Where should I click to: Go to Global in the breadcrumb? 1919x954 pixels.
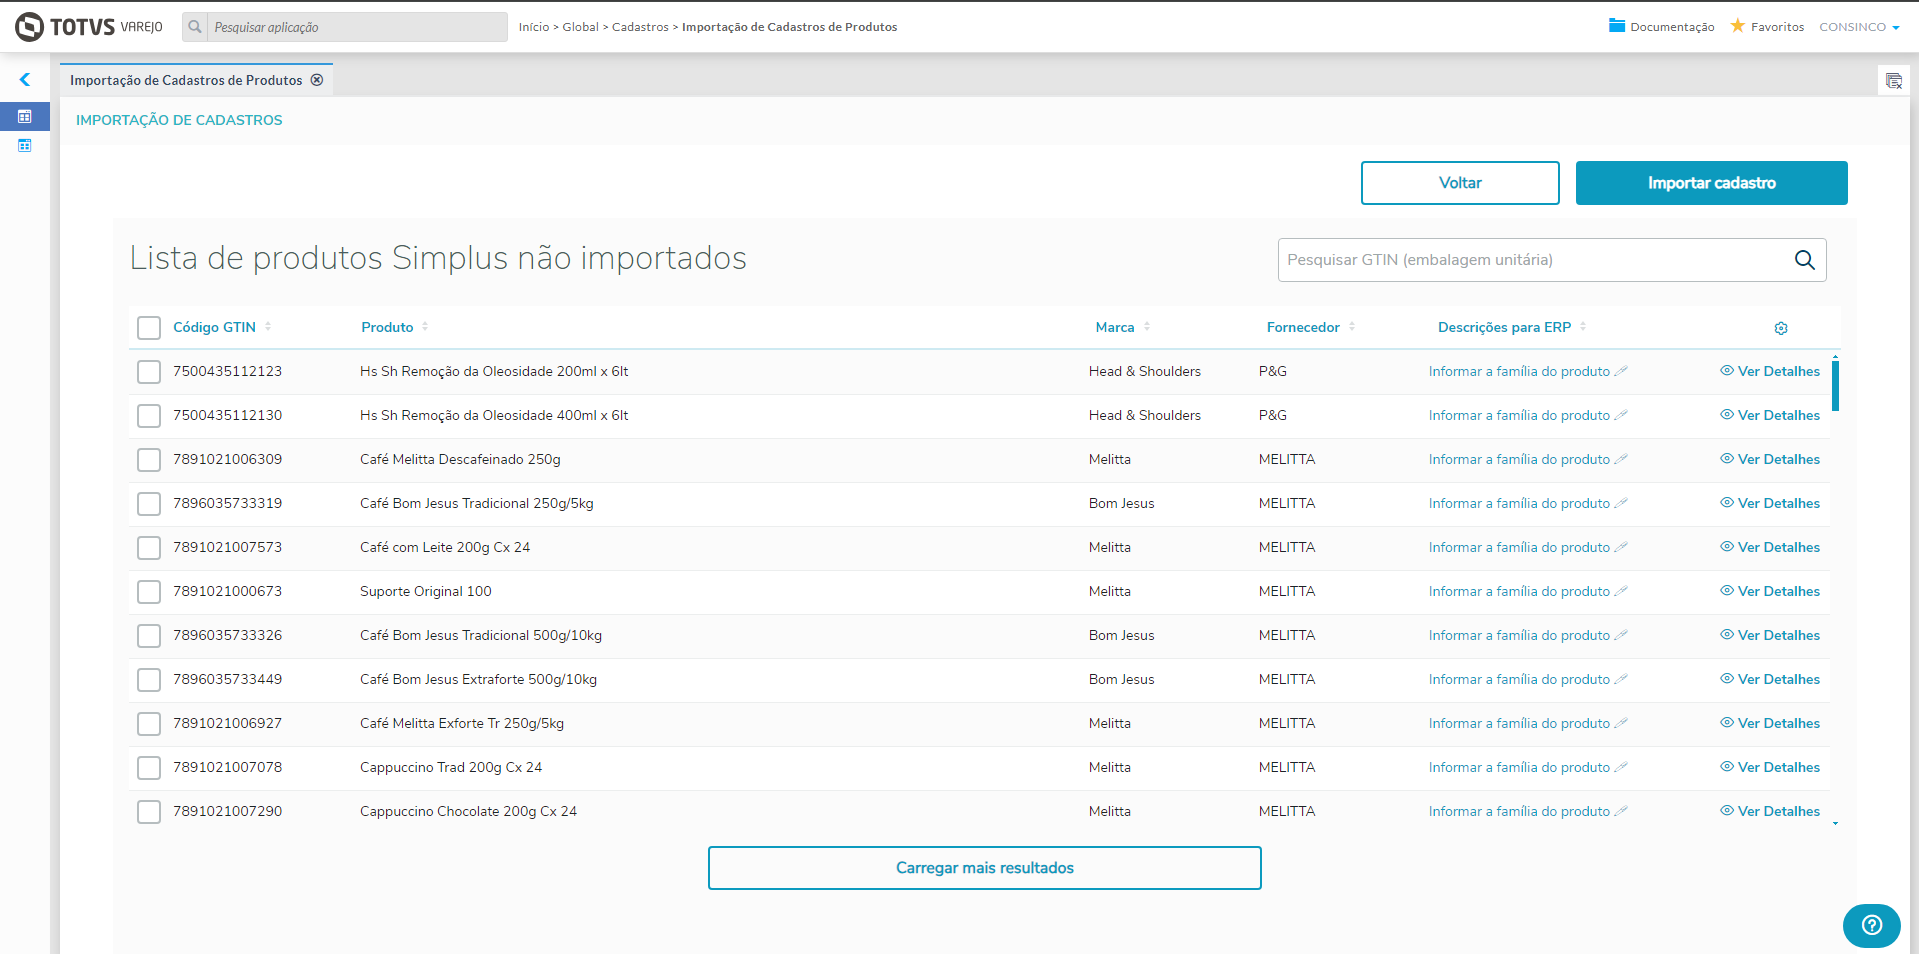pyautogui.click(x=580, y=27)
